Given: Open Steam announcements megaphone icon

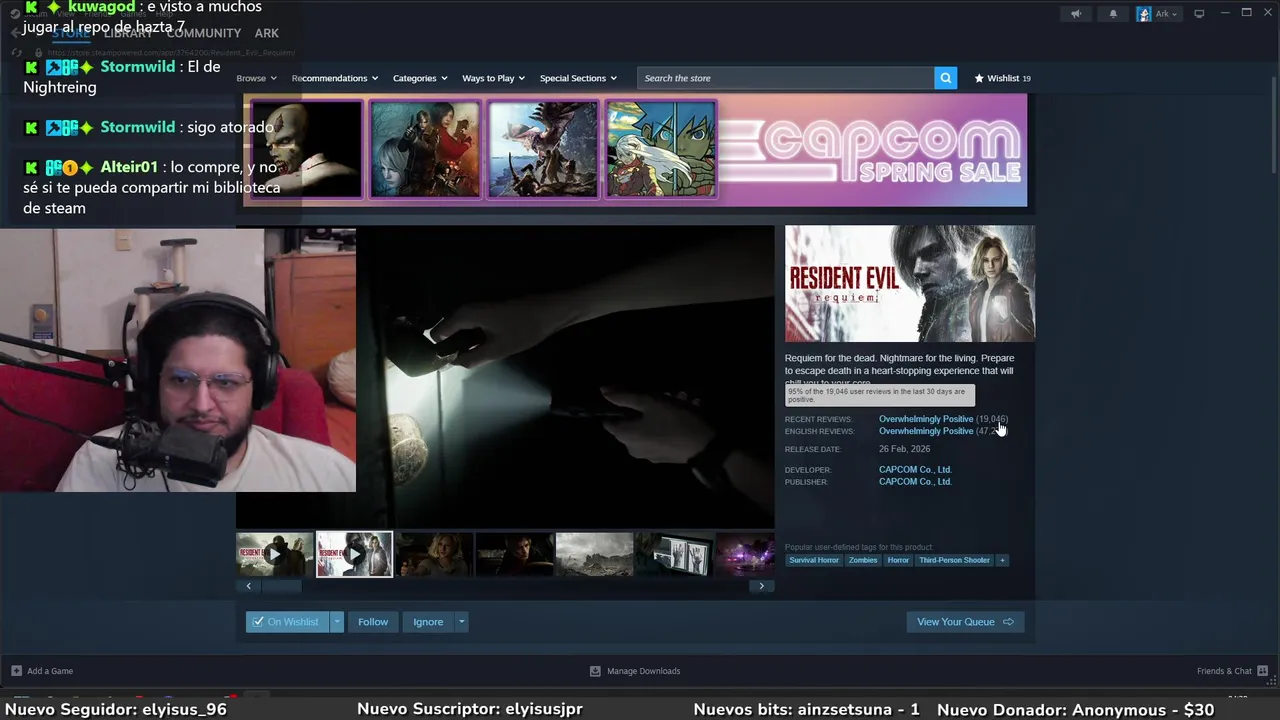Looking at the screenshot, I should pyautogui.click(x=1076, y=14).
